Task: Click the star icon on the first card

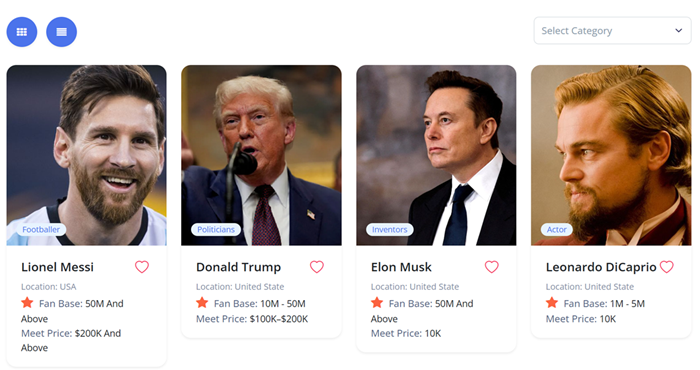Action: click(27, 303)
